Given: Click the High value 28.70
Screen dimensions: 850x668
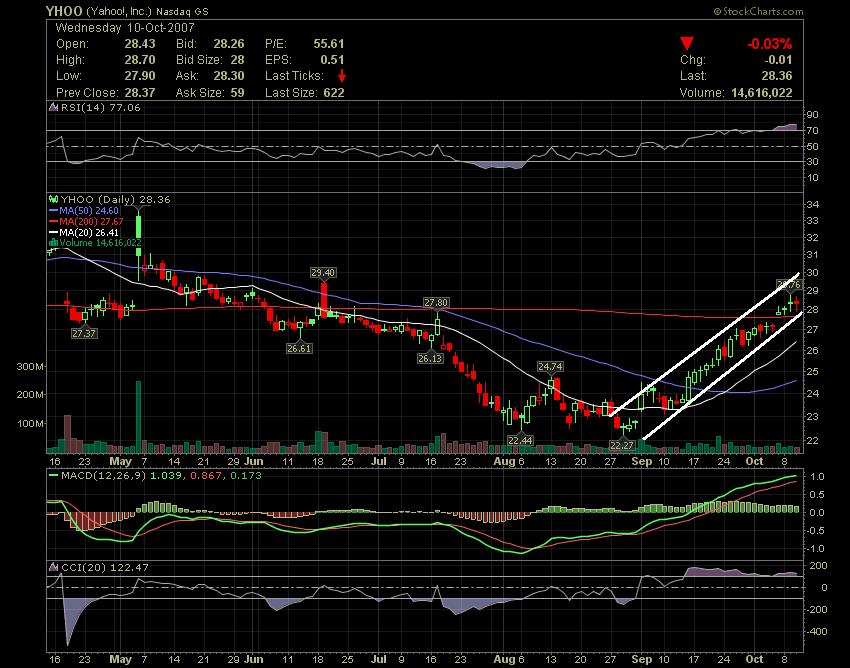Looking at the screenshot, I should pos(140,60).
